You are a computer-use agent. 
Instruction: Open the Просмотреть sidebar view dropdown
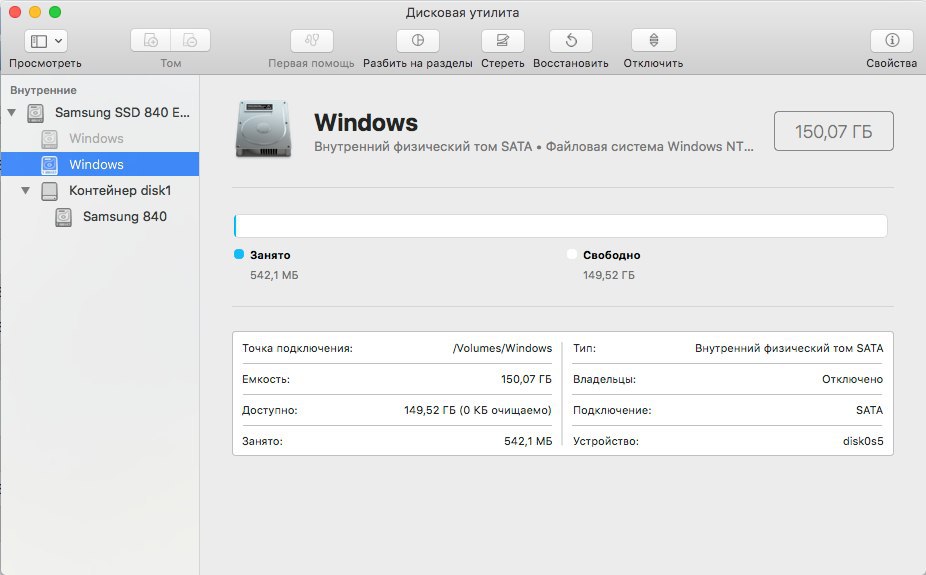tap(46, 41)
